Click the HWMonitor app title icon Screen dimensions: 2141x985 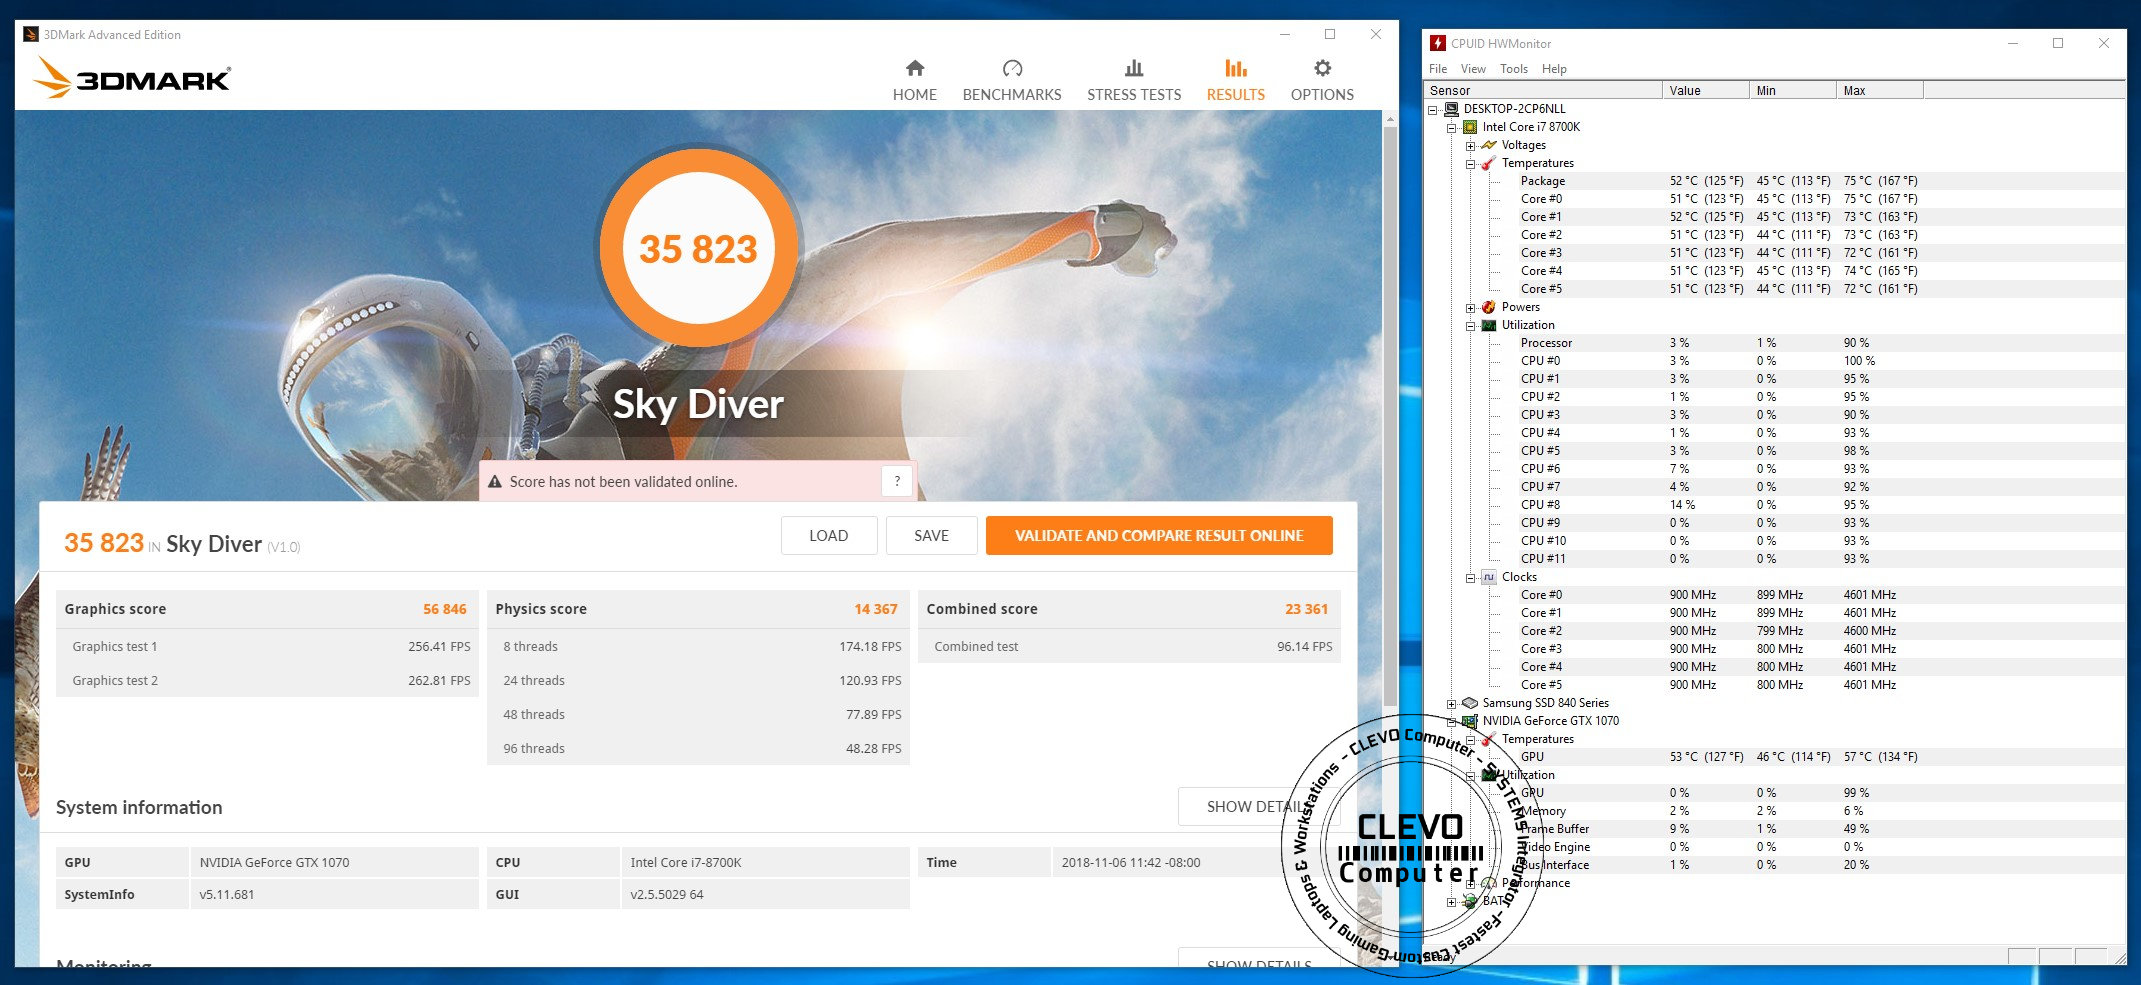pyautogui.click(x=1438, y=43)
